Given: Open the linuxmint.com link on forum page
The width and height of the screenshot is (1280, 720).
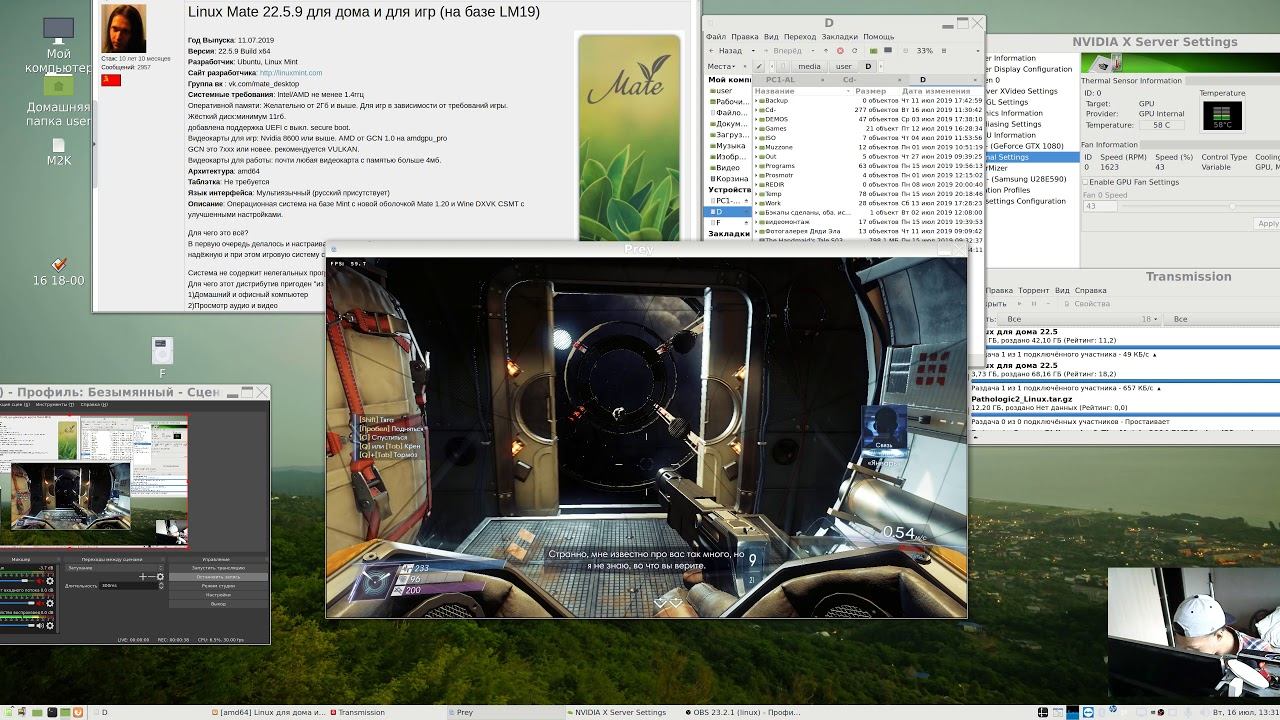Looking at the screenshot, I should click(x=291, y=73).
